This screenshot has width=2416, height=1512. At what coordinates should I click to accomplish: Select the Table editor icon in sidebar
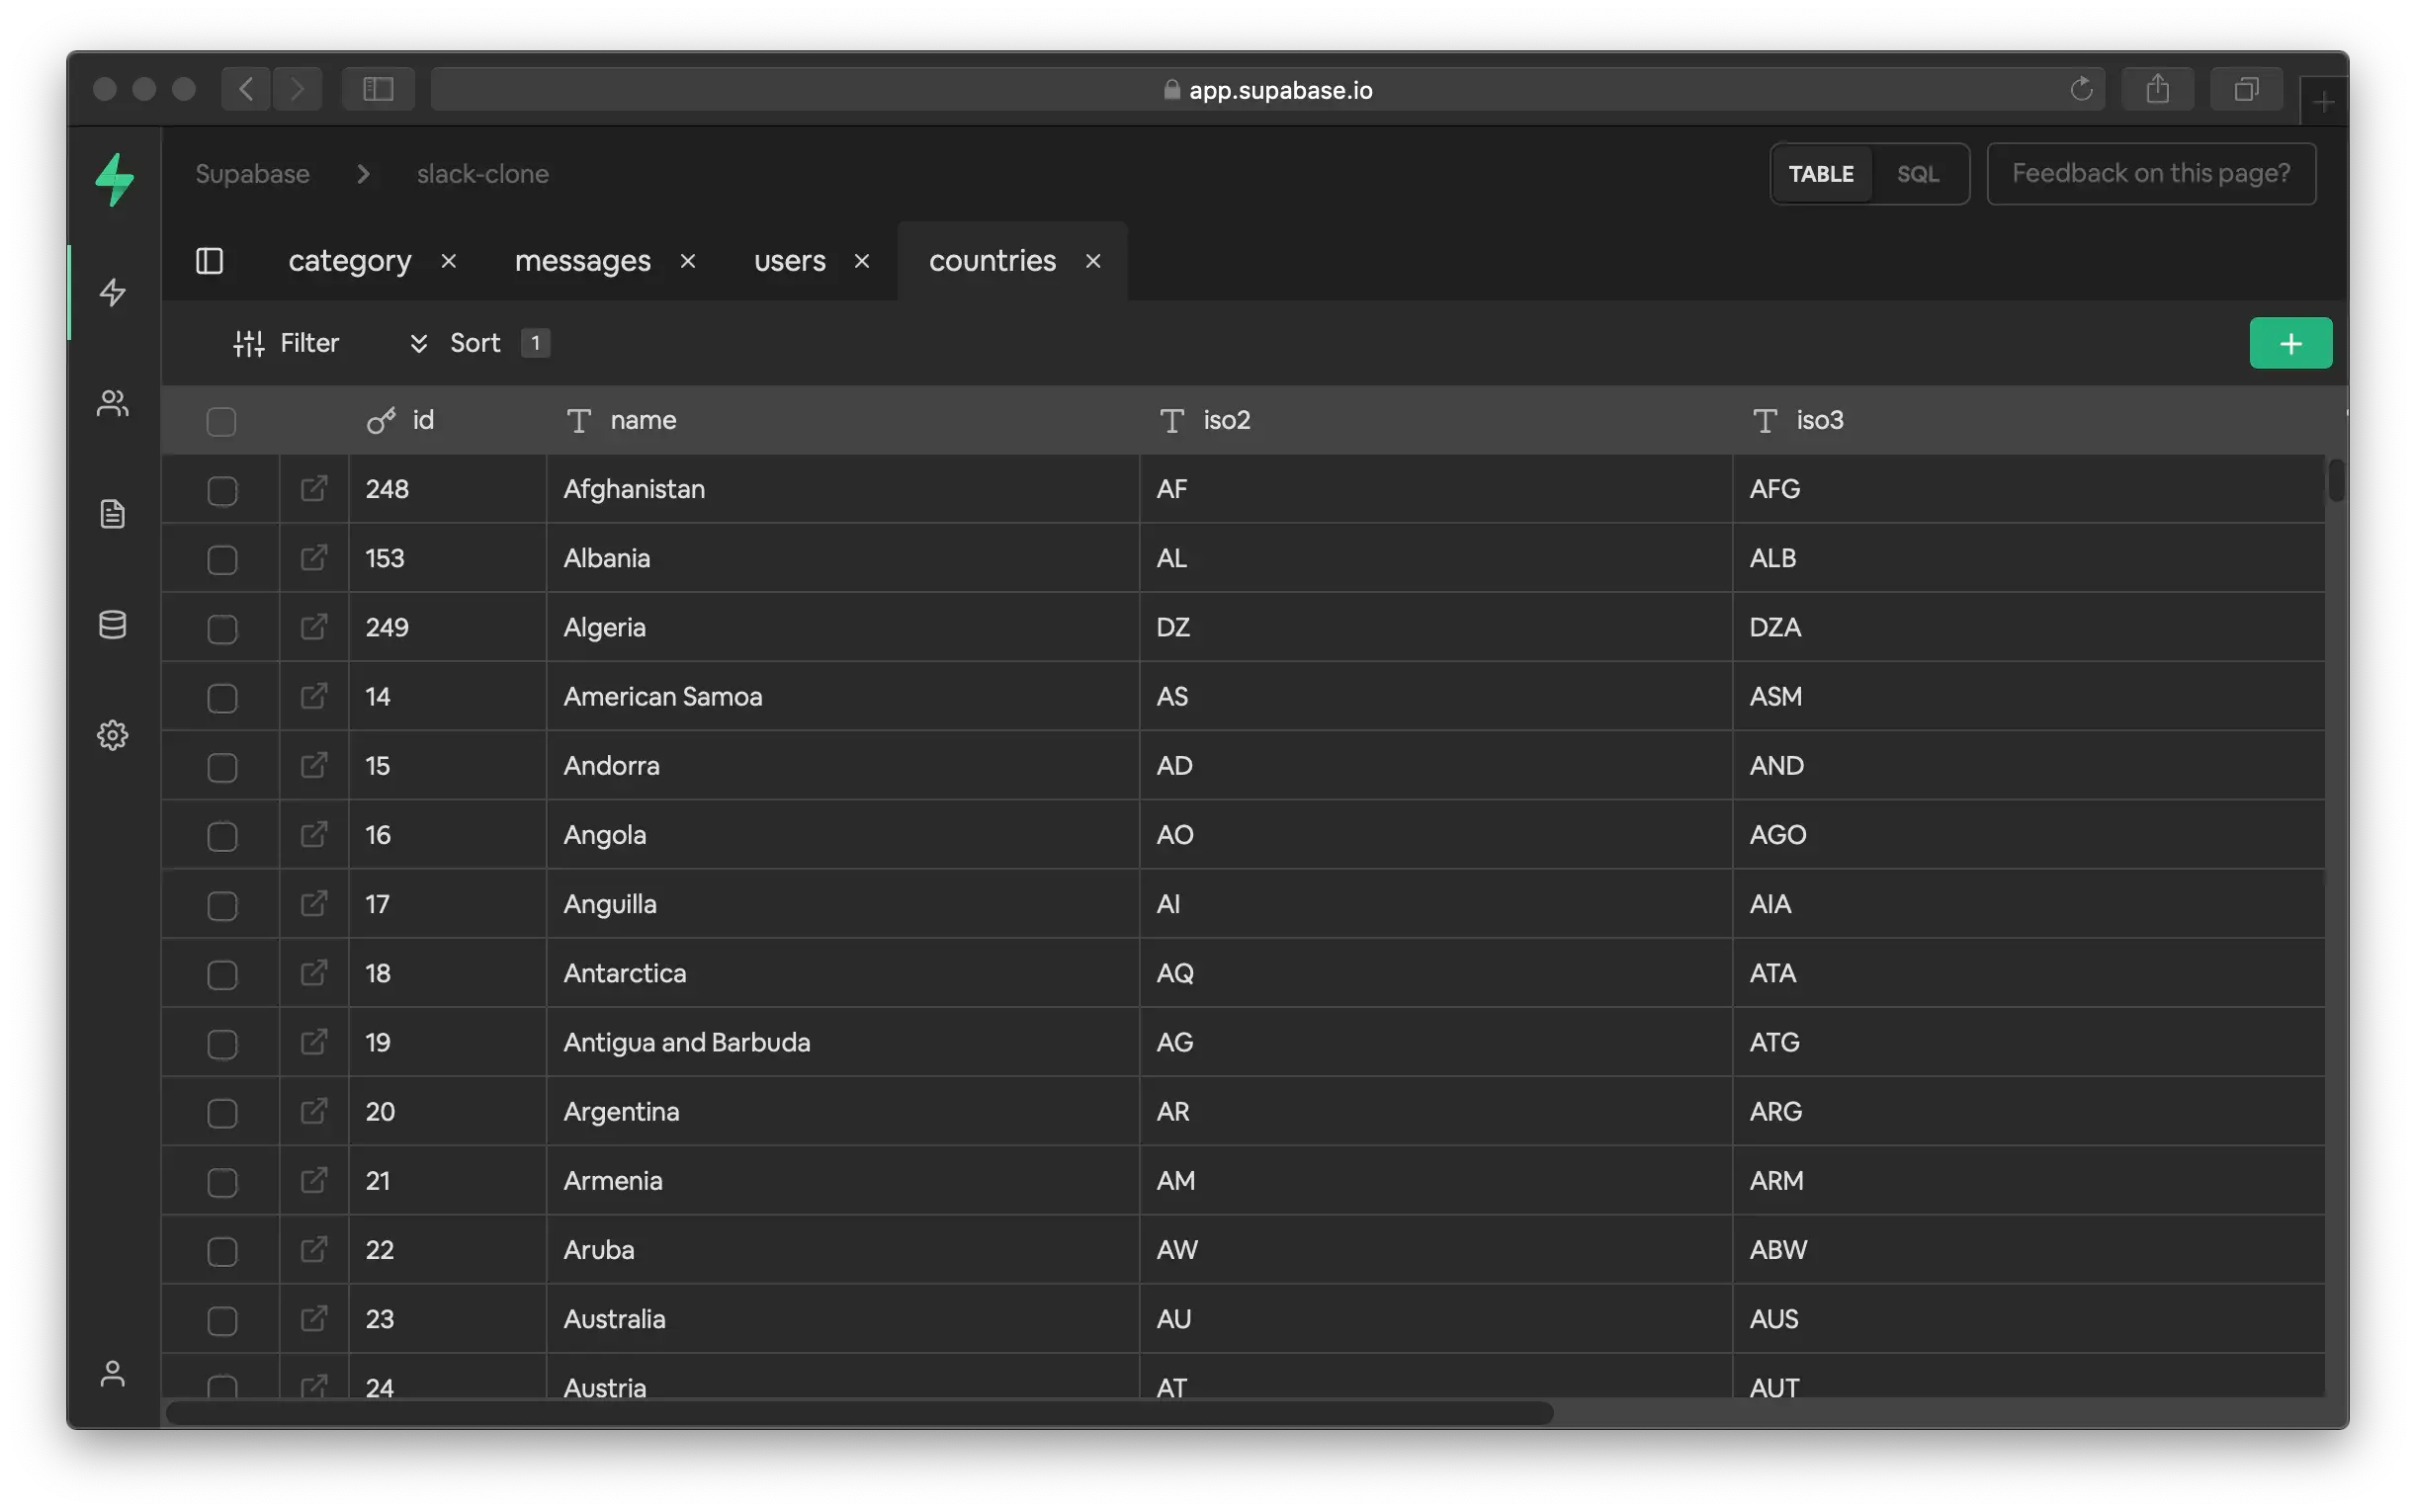[x=113, y=293]
